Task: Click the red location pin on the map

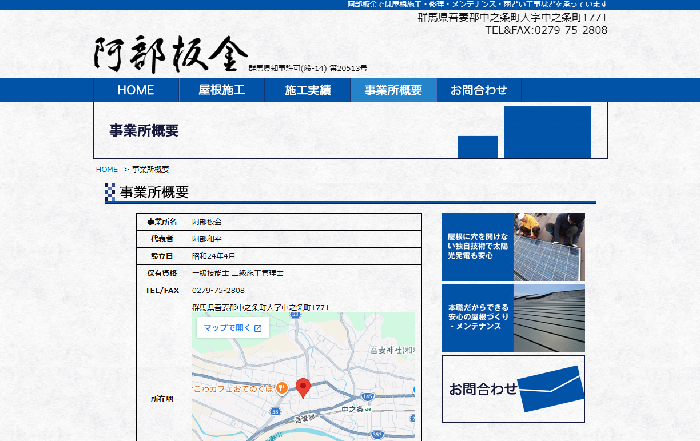Action: 303,388
